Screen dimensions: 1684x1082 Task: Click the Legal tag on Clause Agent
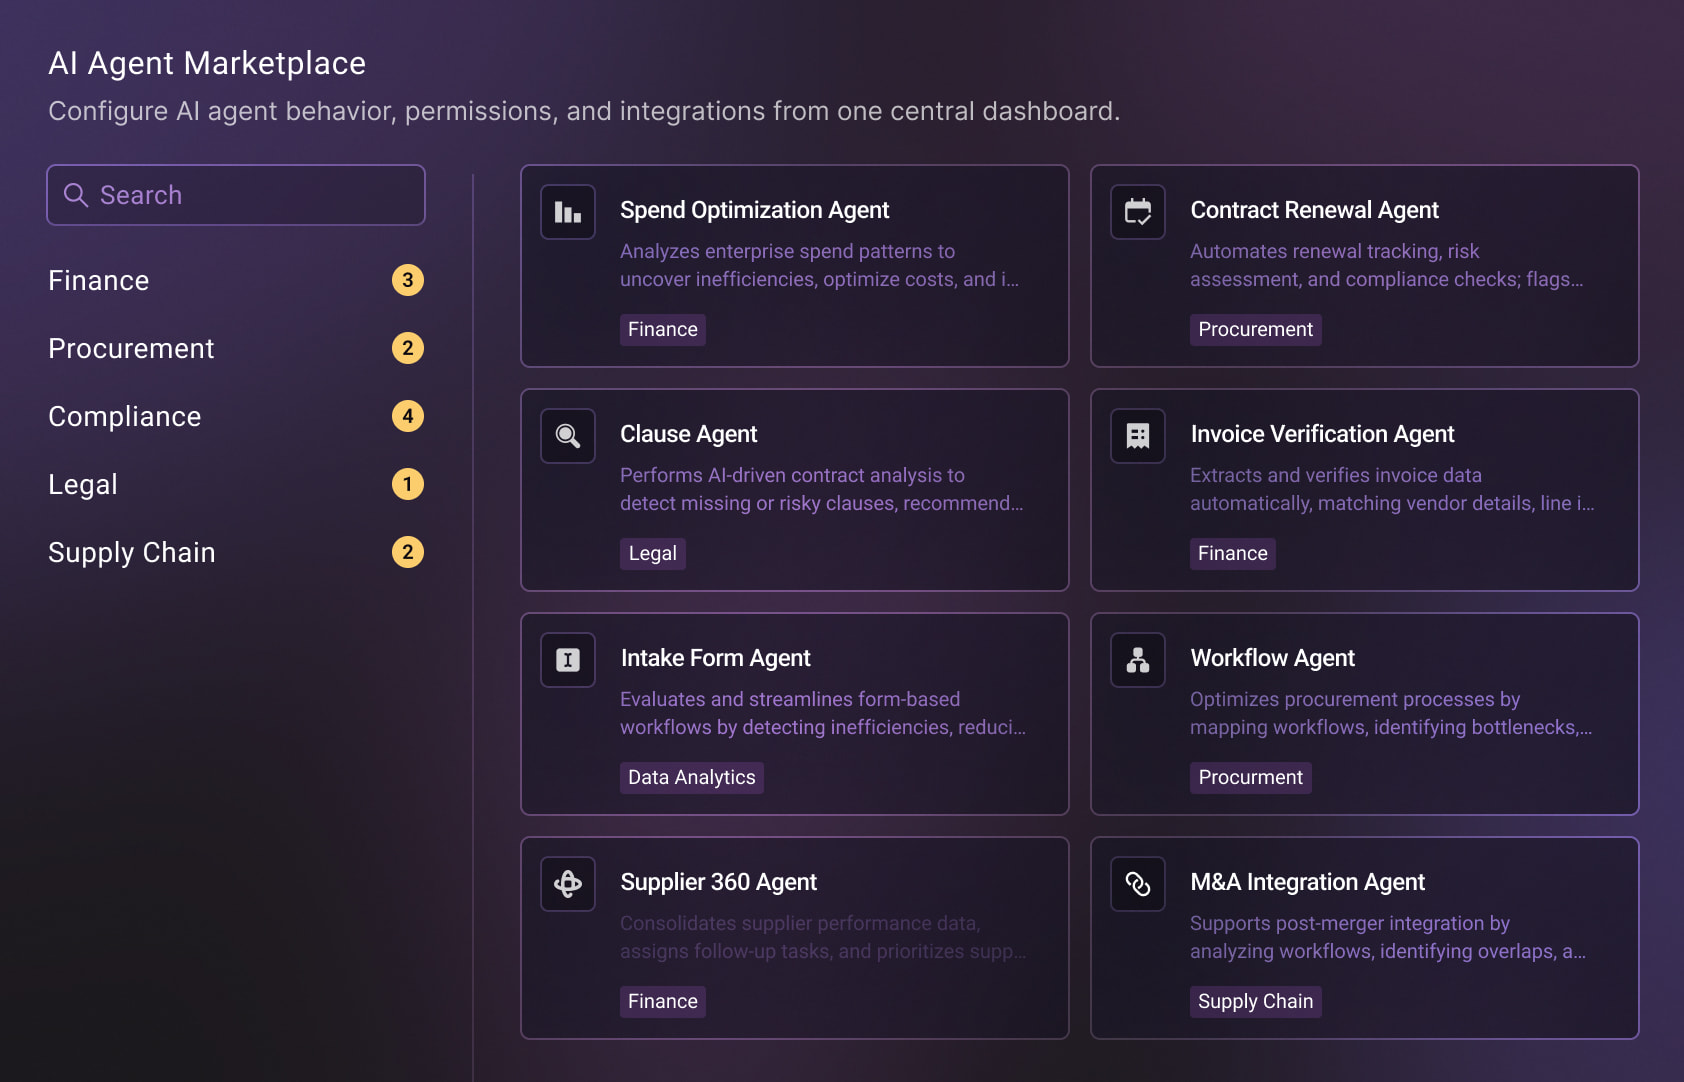(x=652, y=554)
